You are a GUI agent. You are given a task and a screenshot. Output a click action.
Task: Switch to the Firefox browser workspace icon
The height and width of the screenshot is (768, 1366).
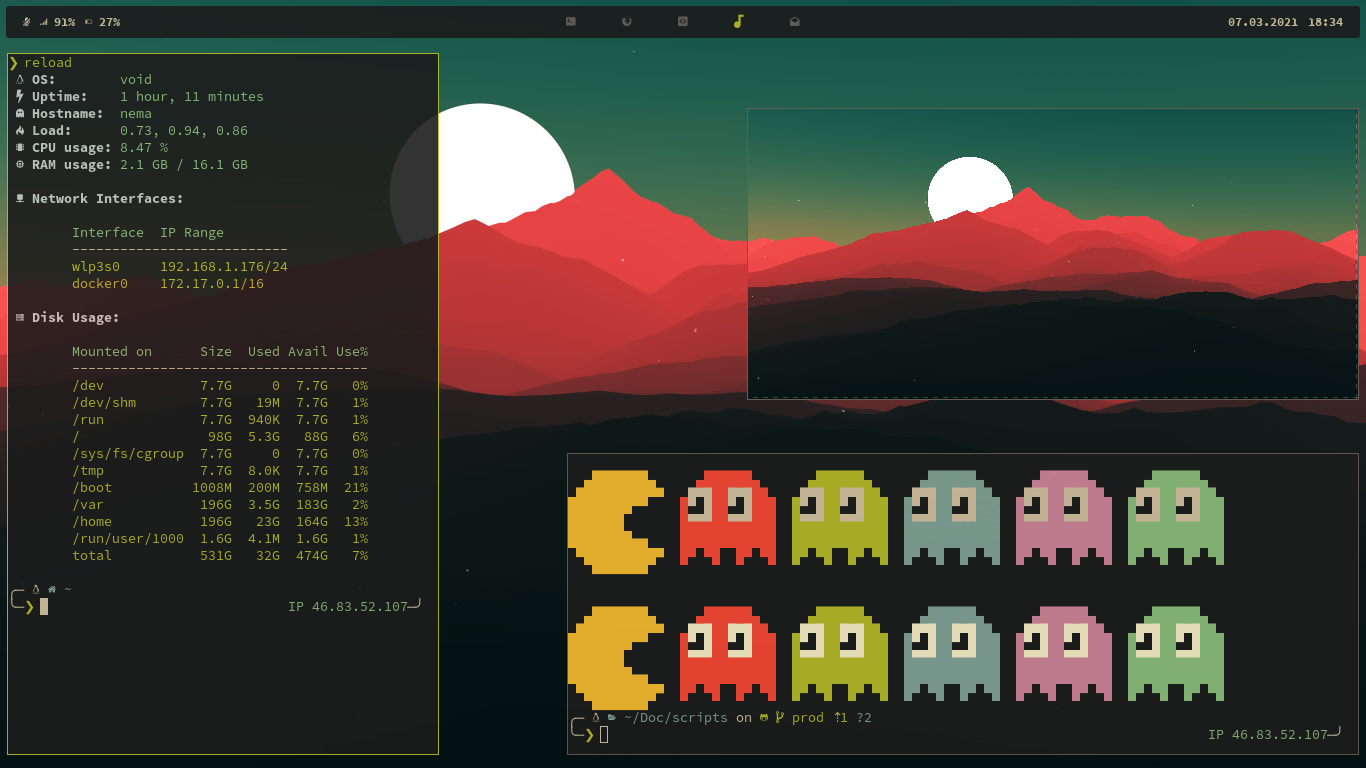point(627,21)
